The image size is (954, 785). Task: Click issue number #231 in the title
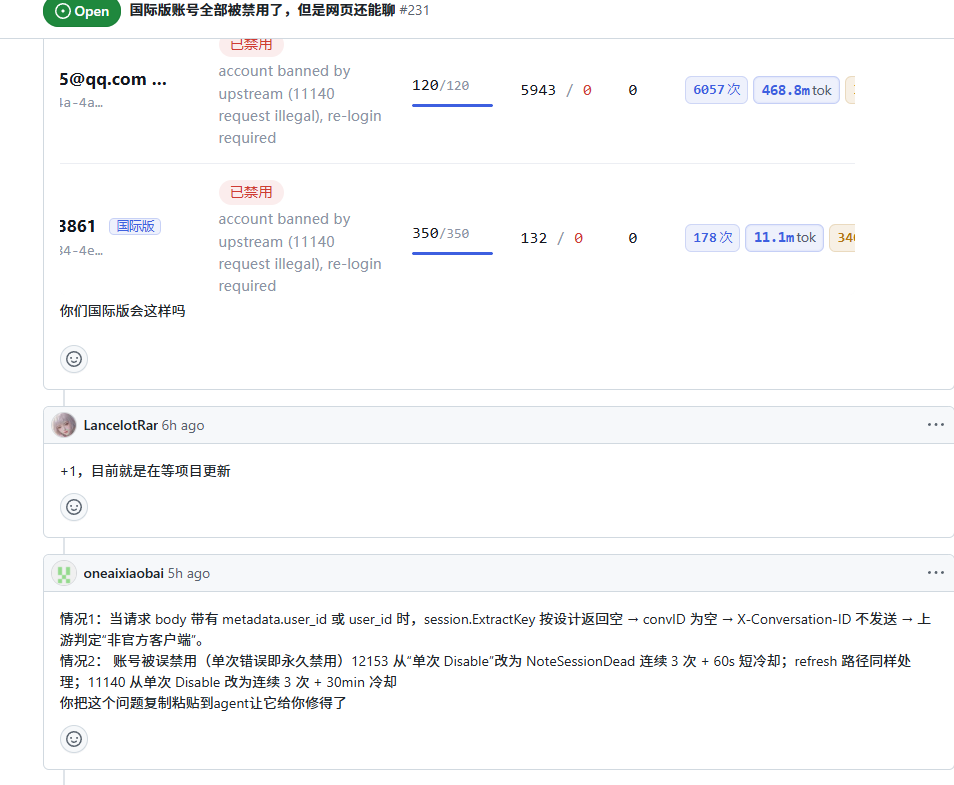click(x=414, y=10)
